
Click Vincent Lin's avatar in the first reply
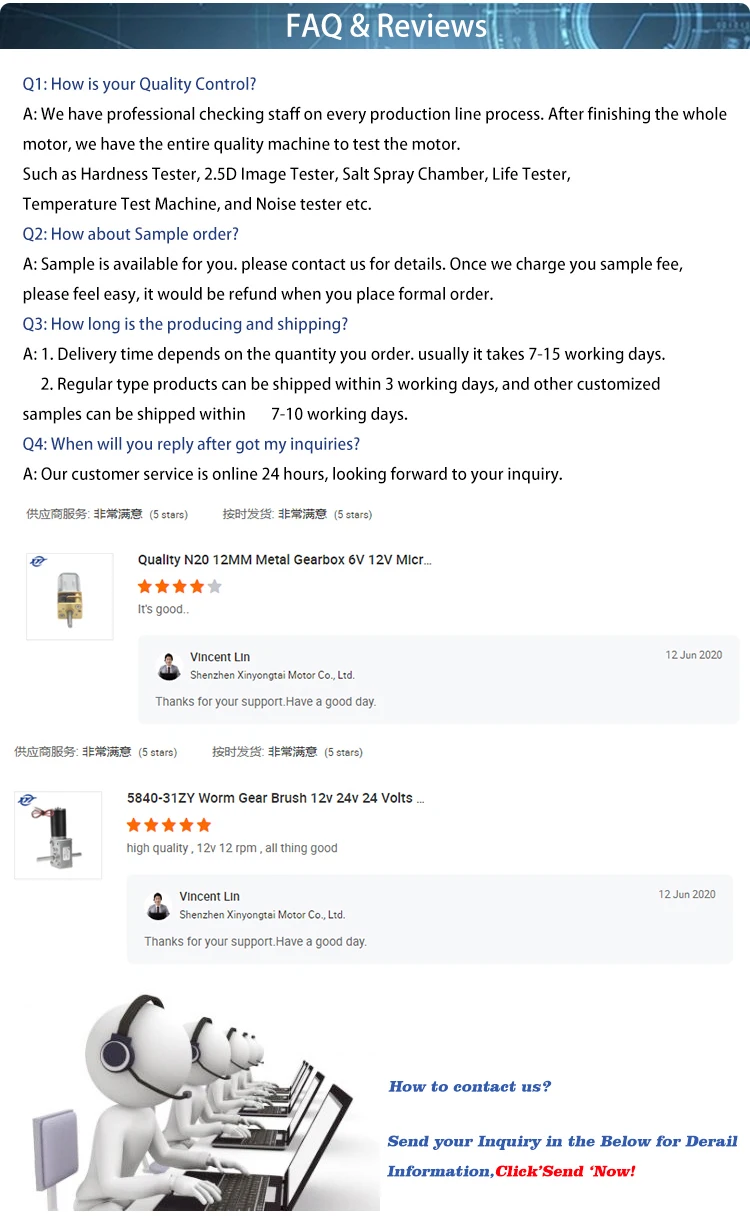(x=169, y=666)
